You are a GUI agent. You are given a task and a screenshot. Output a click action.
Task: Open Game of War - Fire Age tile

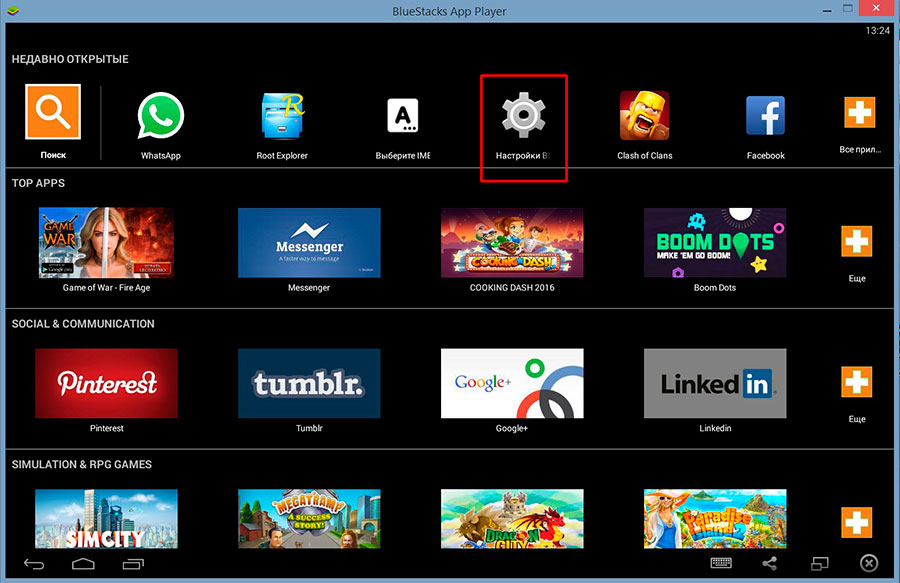tap(106, 243)
